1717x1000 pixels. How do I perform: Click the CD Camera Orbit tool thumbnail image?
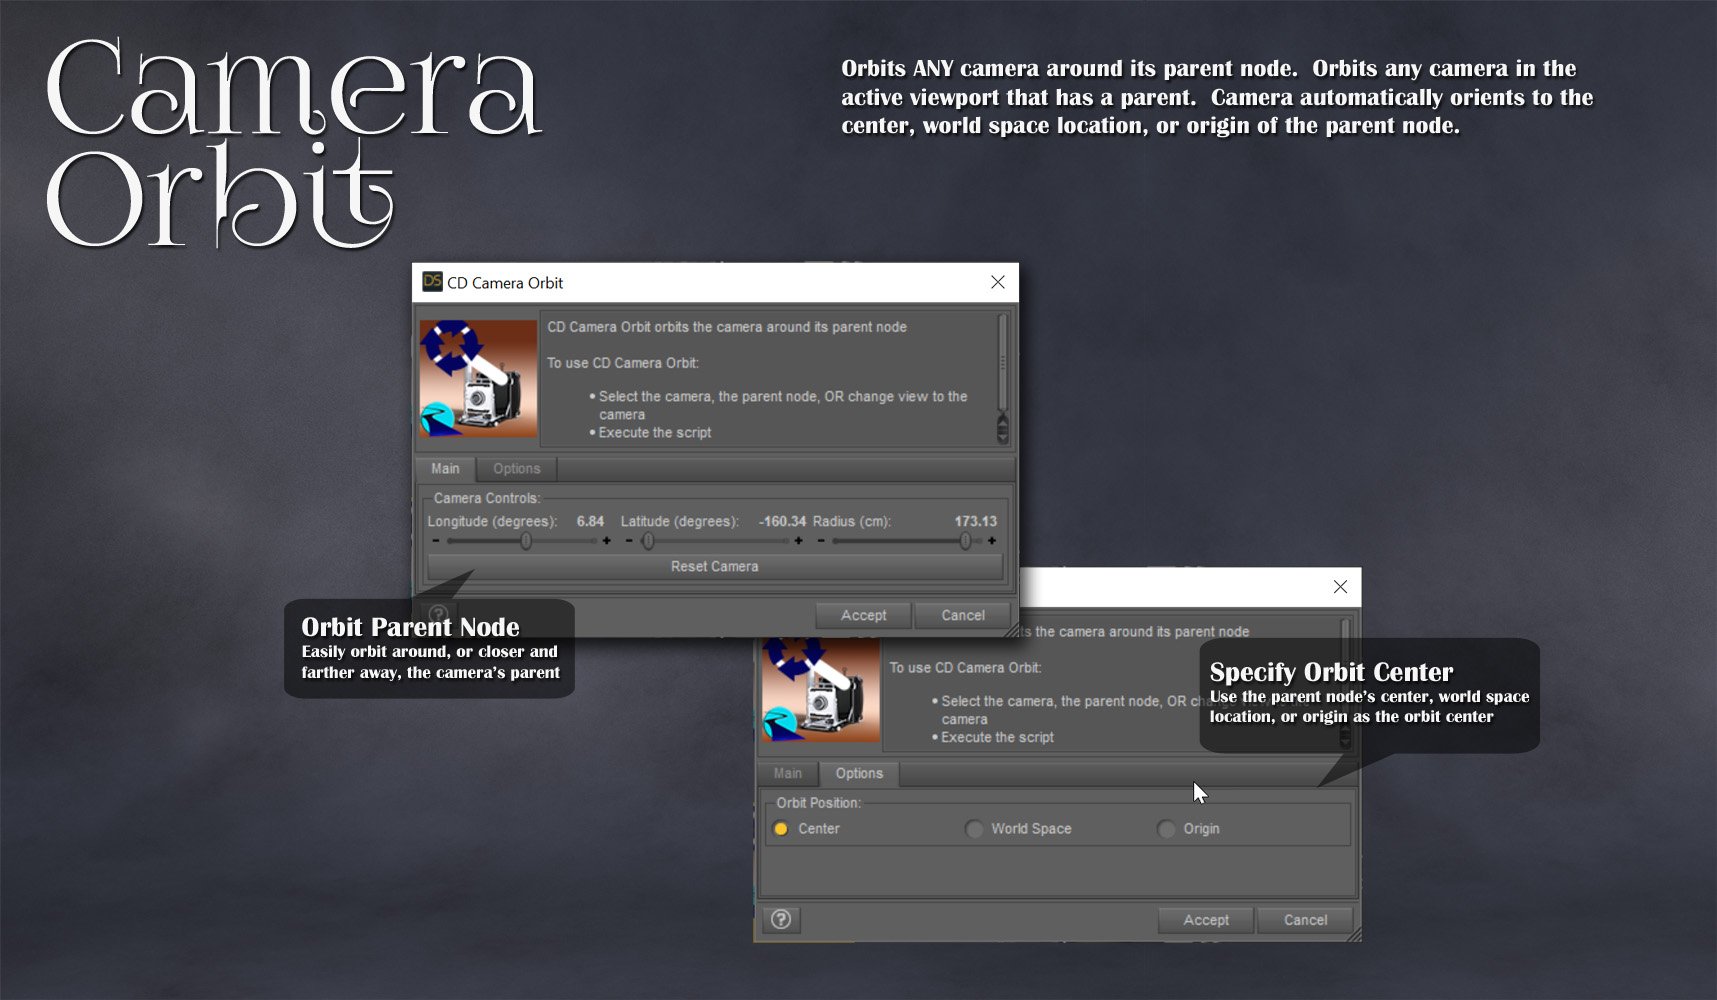tap(478, 379)
